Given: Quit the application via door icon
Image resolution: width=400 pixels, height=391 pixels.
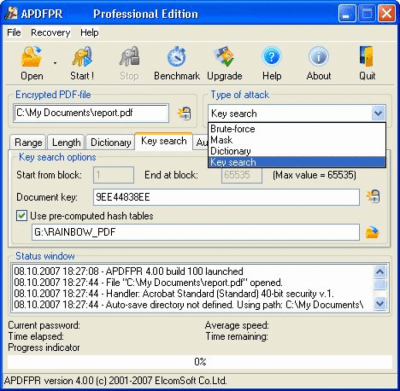Looking at the screenshot, I should click(x=367, y=63).
